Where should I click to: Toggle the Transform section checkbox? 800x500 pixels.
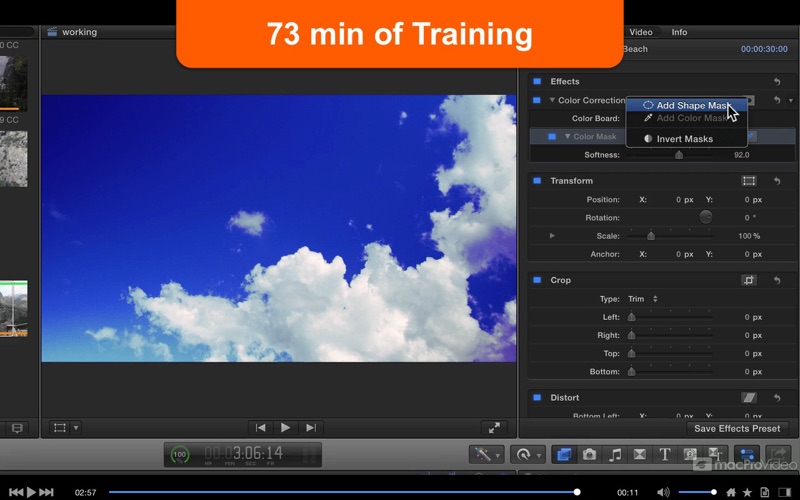[x=537, y=181]
